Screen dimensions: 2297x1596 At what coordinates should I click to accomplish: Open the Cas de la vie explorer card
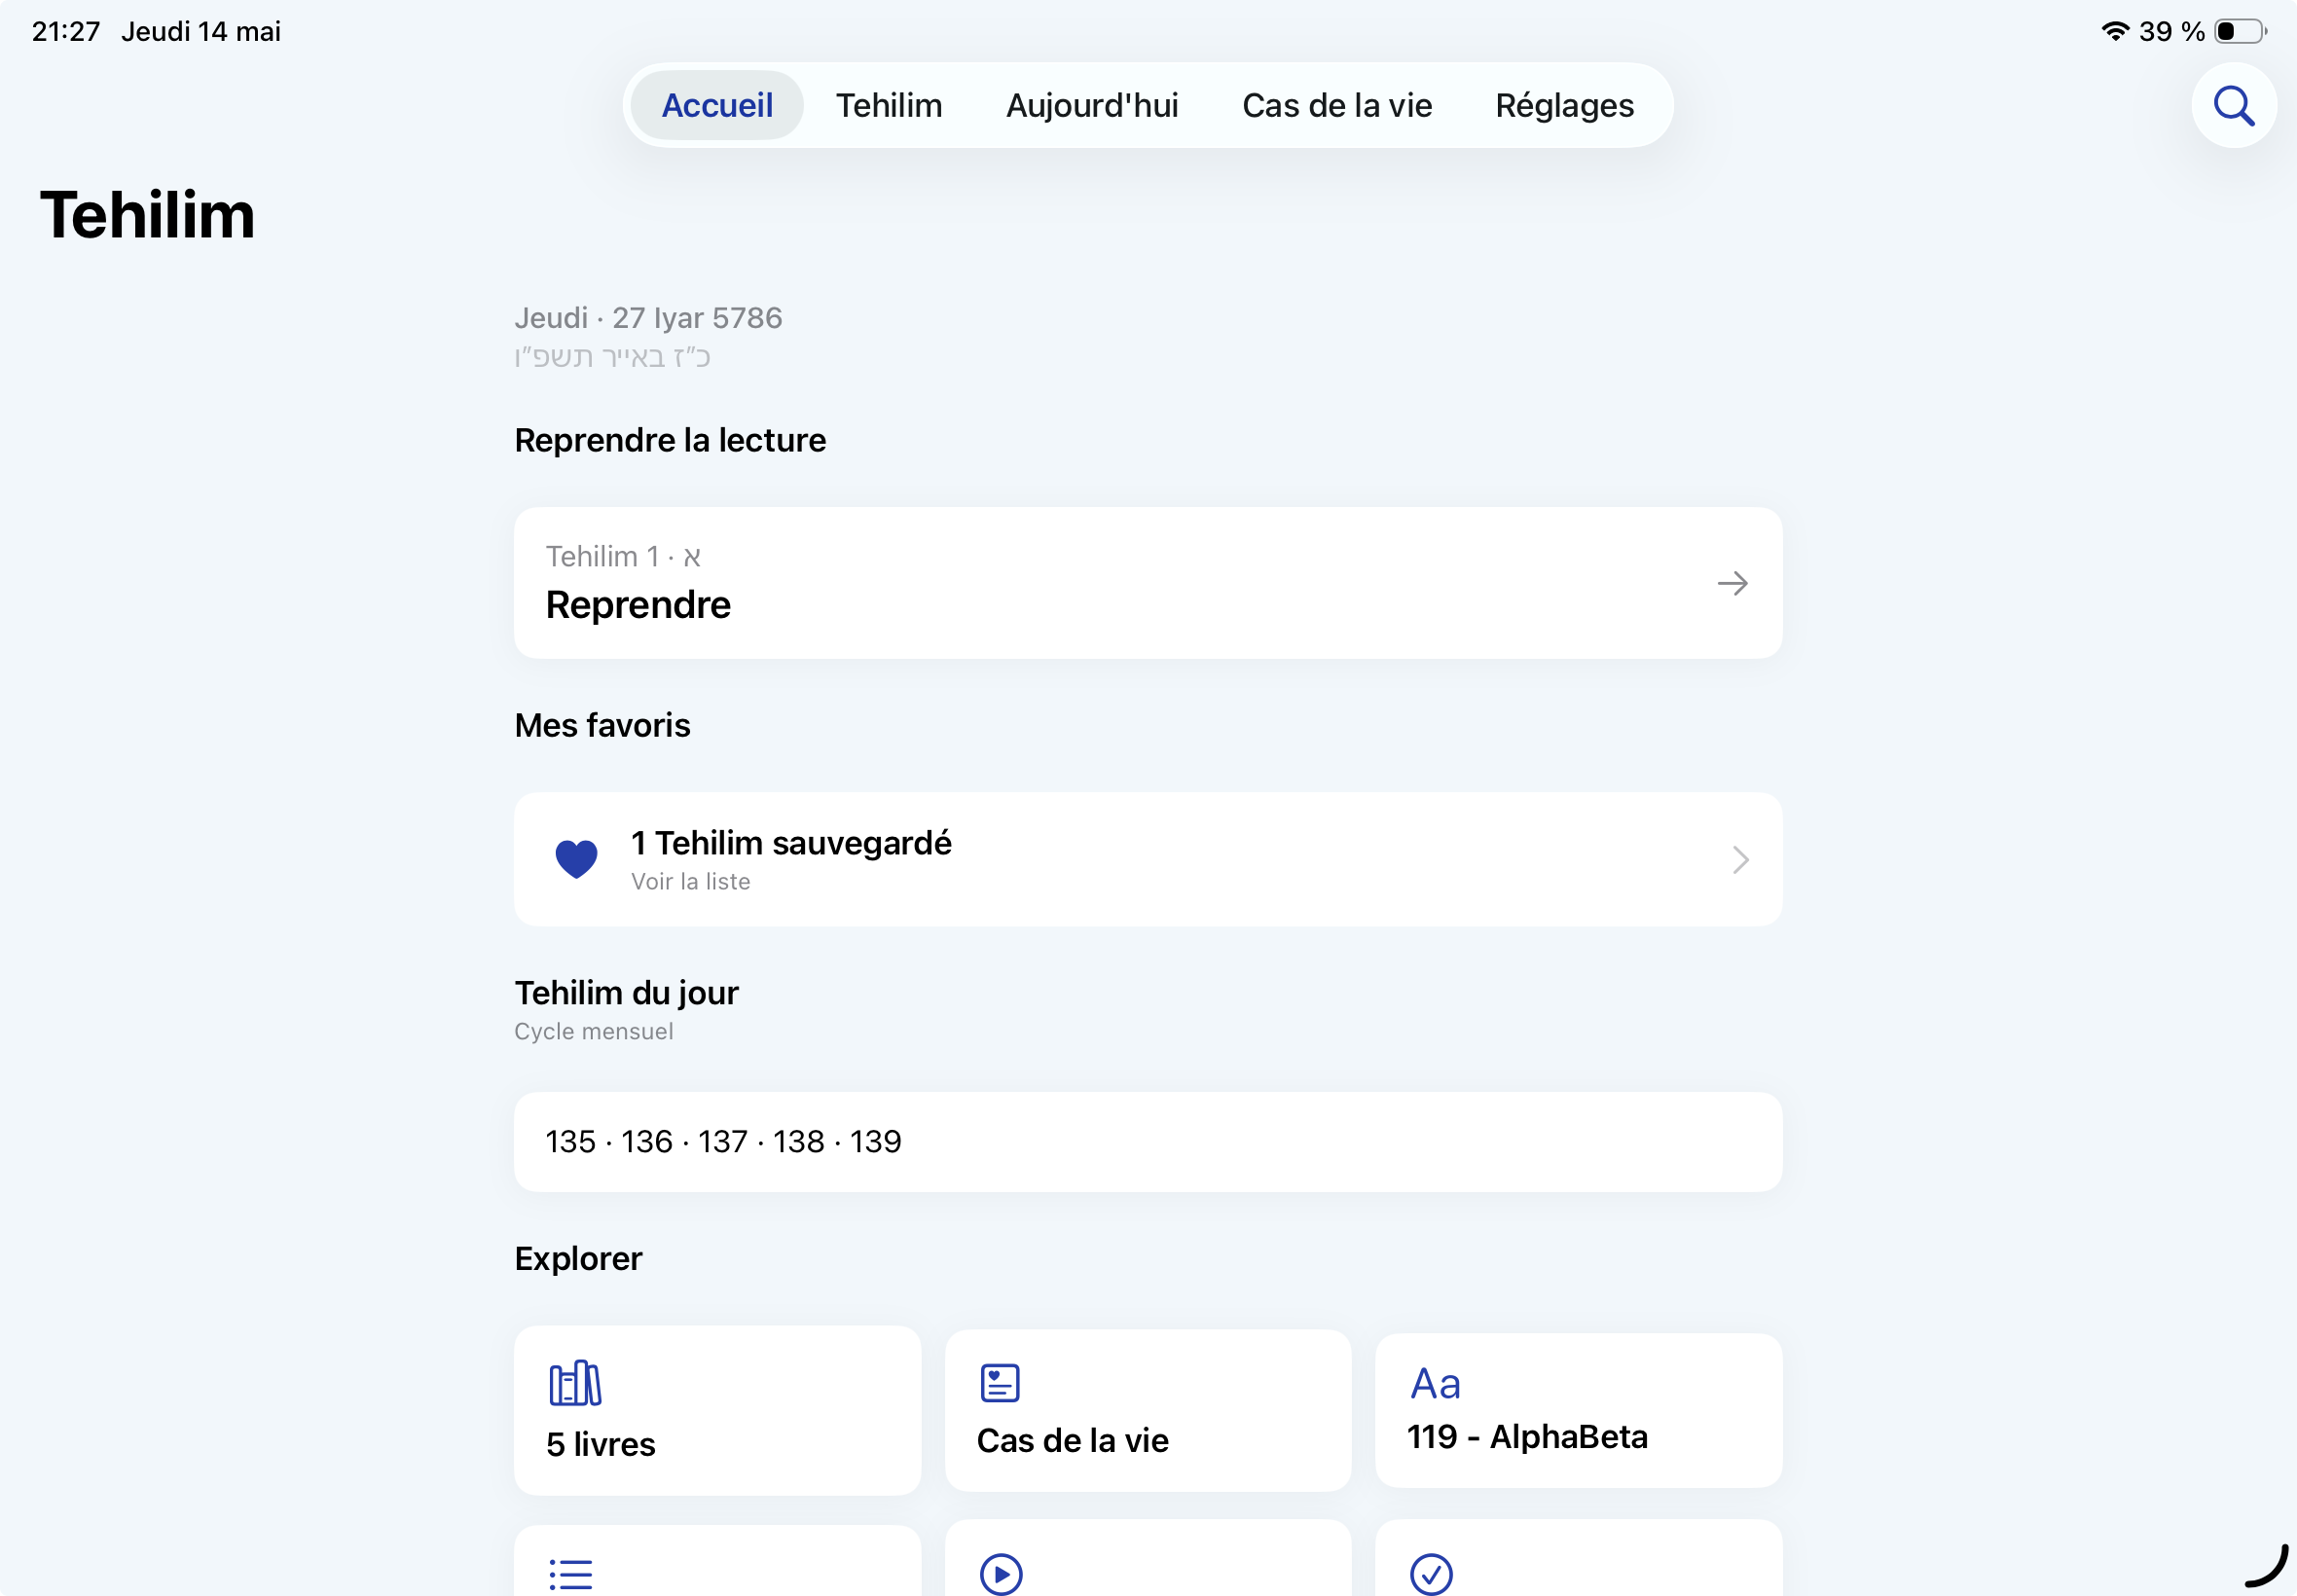[x=1147, y=1410]
